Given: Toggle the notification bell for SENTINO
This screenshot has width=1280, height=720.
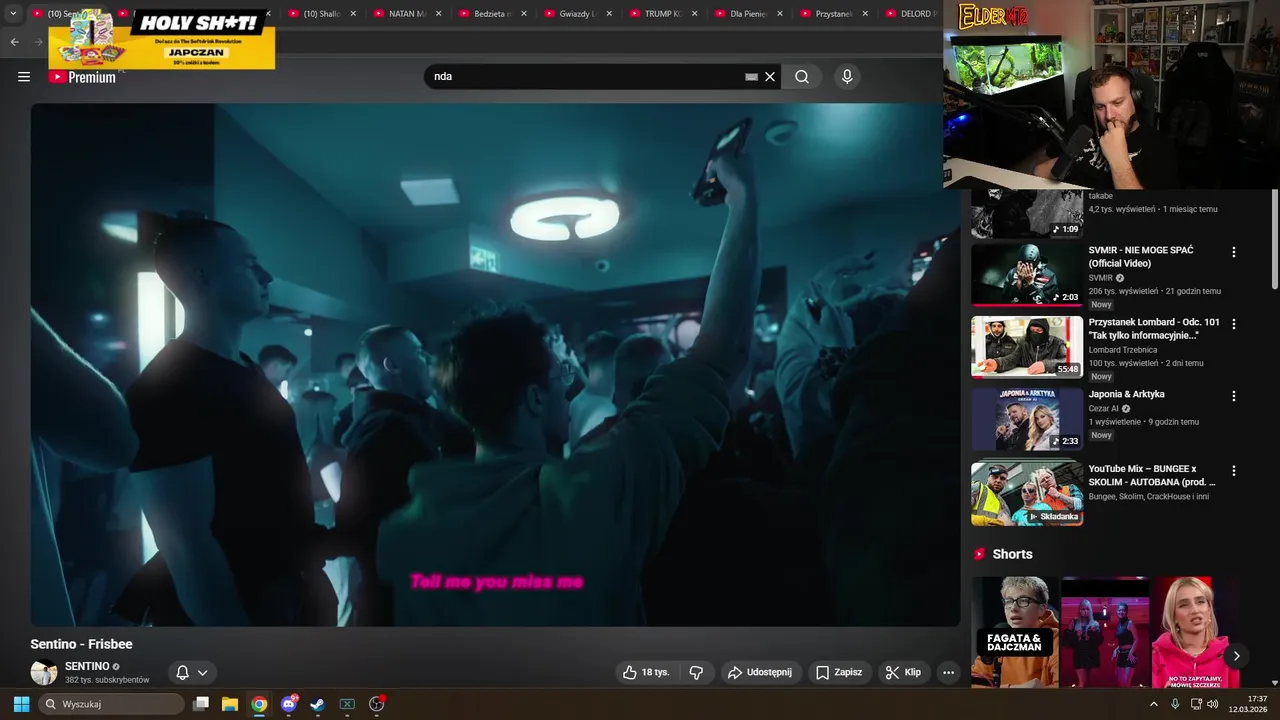Looking at the screenshot, I should [x=182, y=673].
